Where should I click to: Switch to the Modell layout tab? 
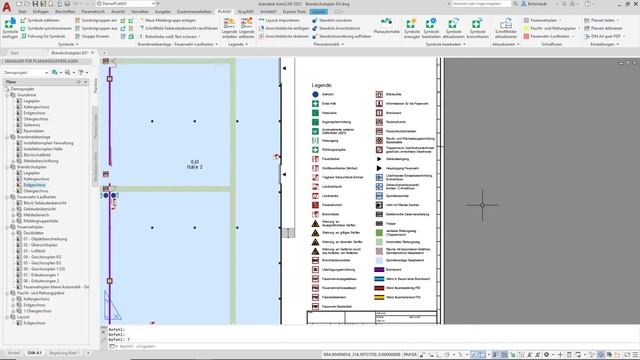(13, 353)
